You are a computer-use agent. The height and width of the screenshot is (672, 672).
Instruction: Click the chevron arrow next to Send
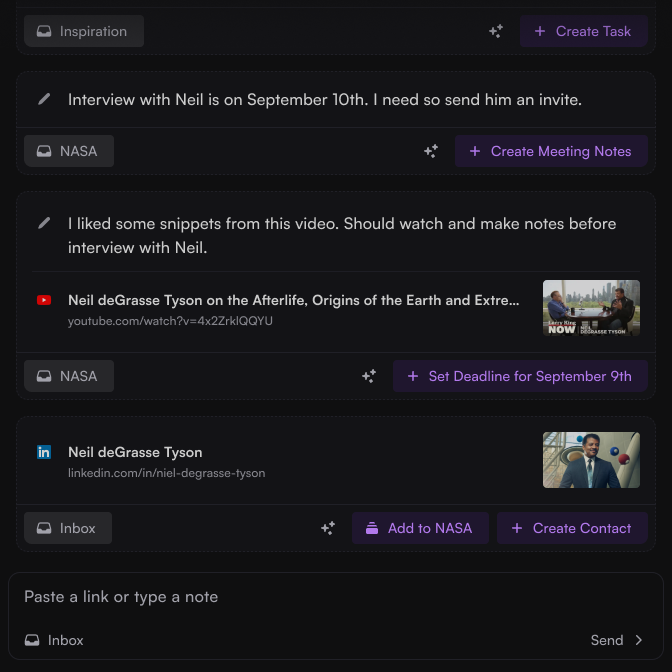point(639,640)
